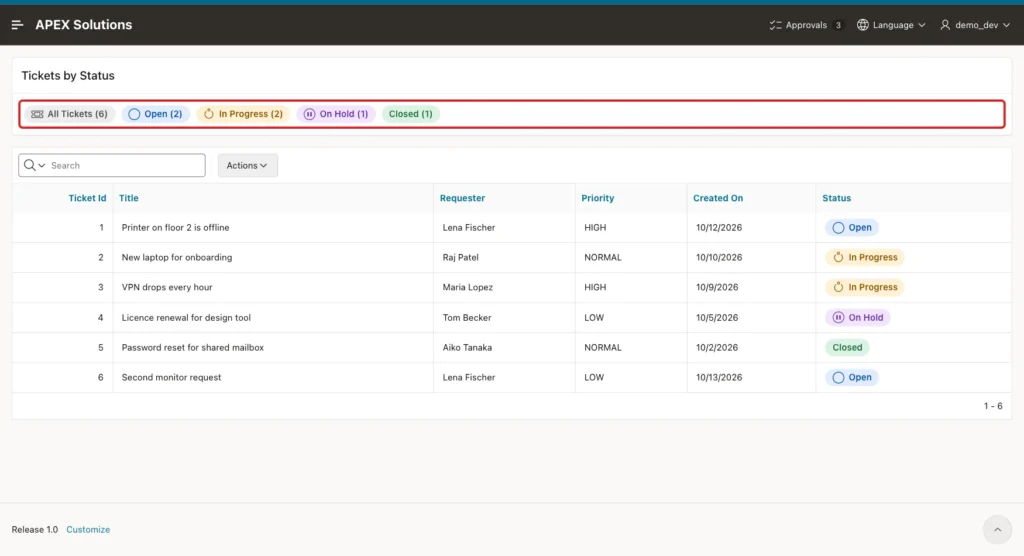Click the search magnifier icon
Image resolution: width=1024 pixels, height=556 pixels.
pos(29,165)
